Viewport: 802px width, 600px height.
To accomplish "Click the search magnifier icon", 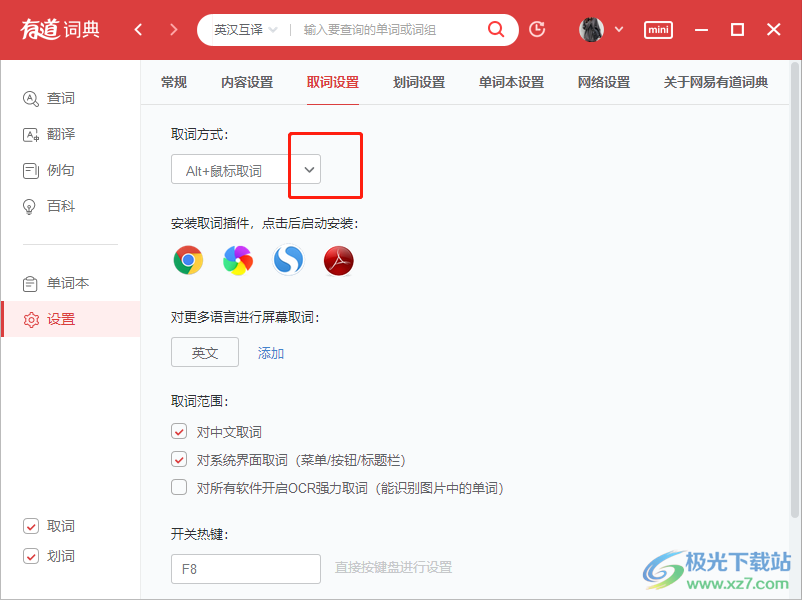I will click(495, 30).
